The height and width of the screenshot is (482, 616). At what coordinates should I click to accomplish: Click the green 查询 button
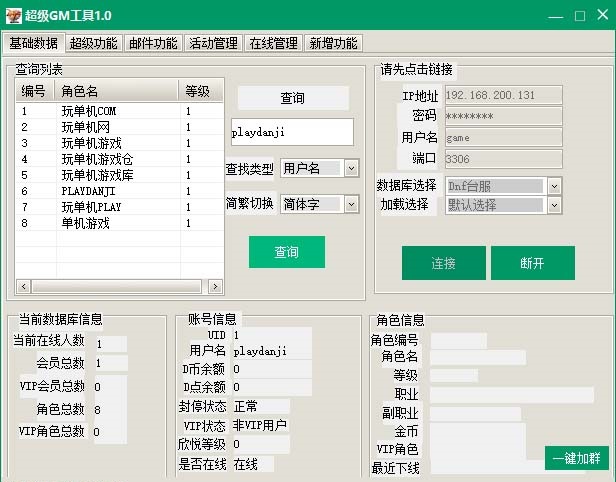pyautogui.click(x=287, y=252)
